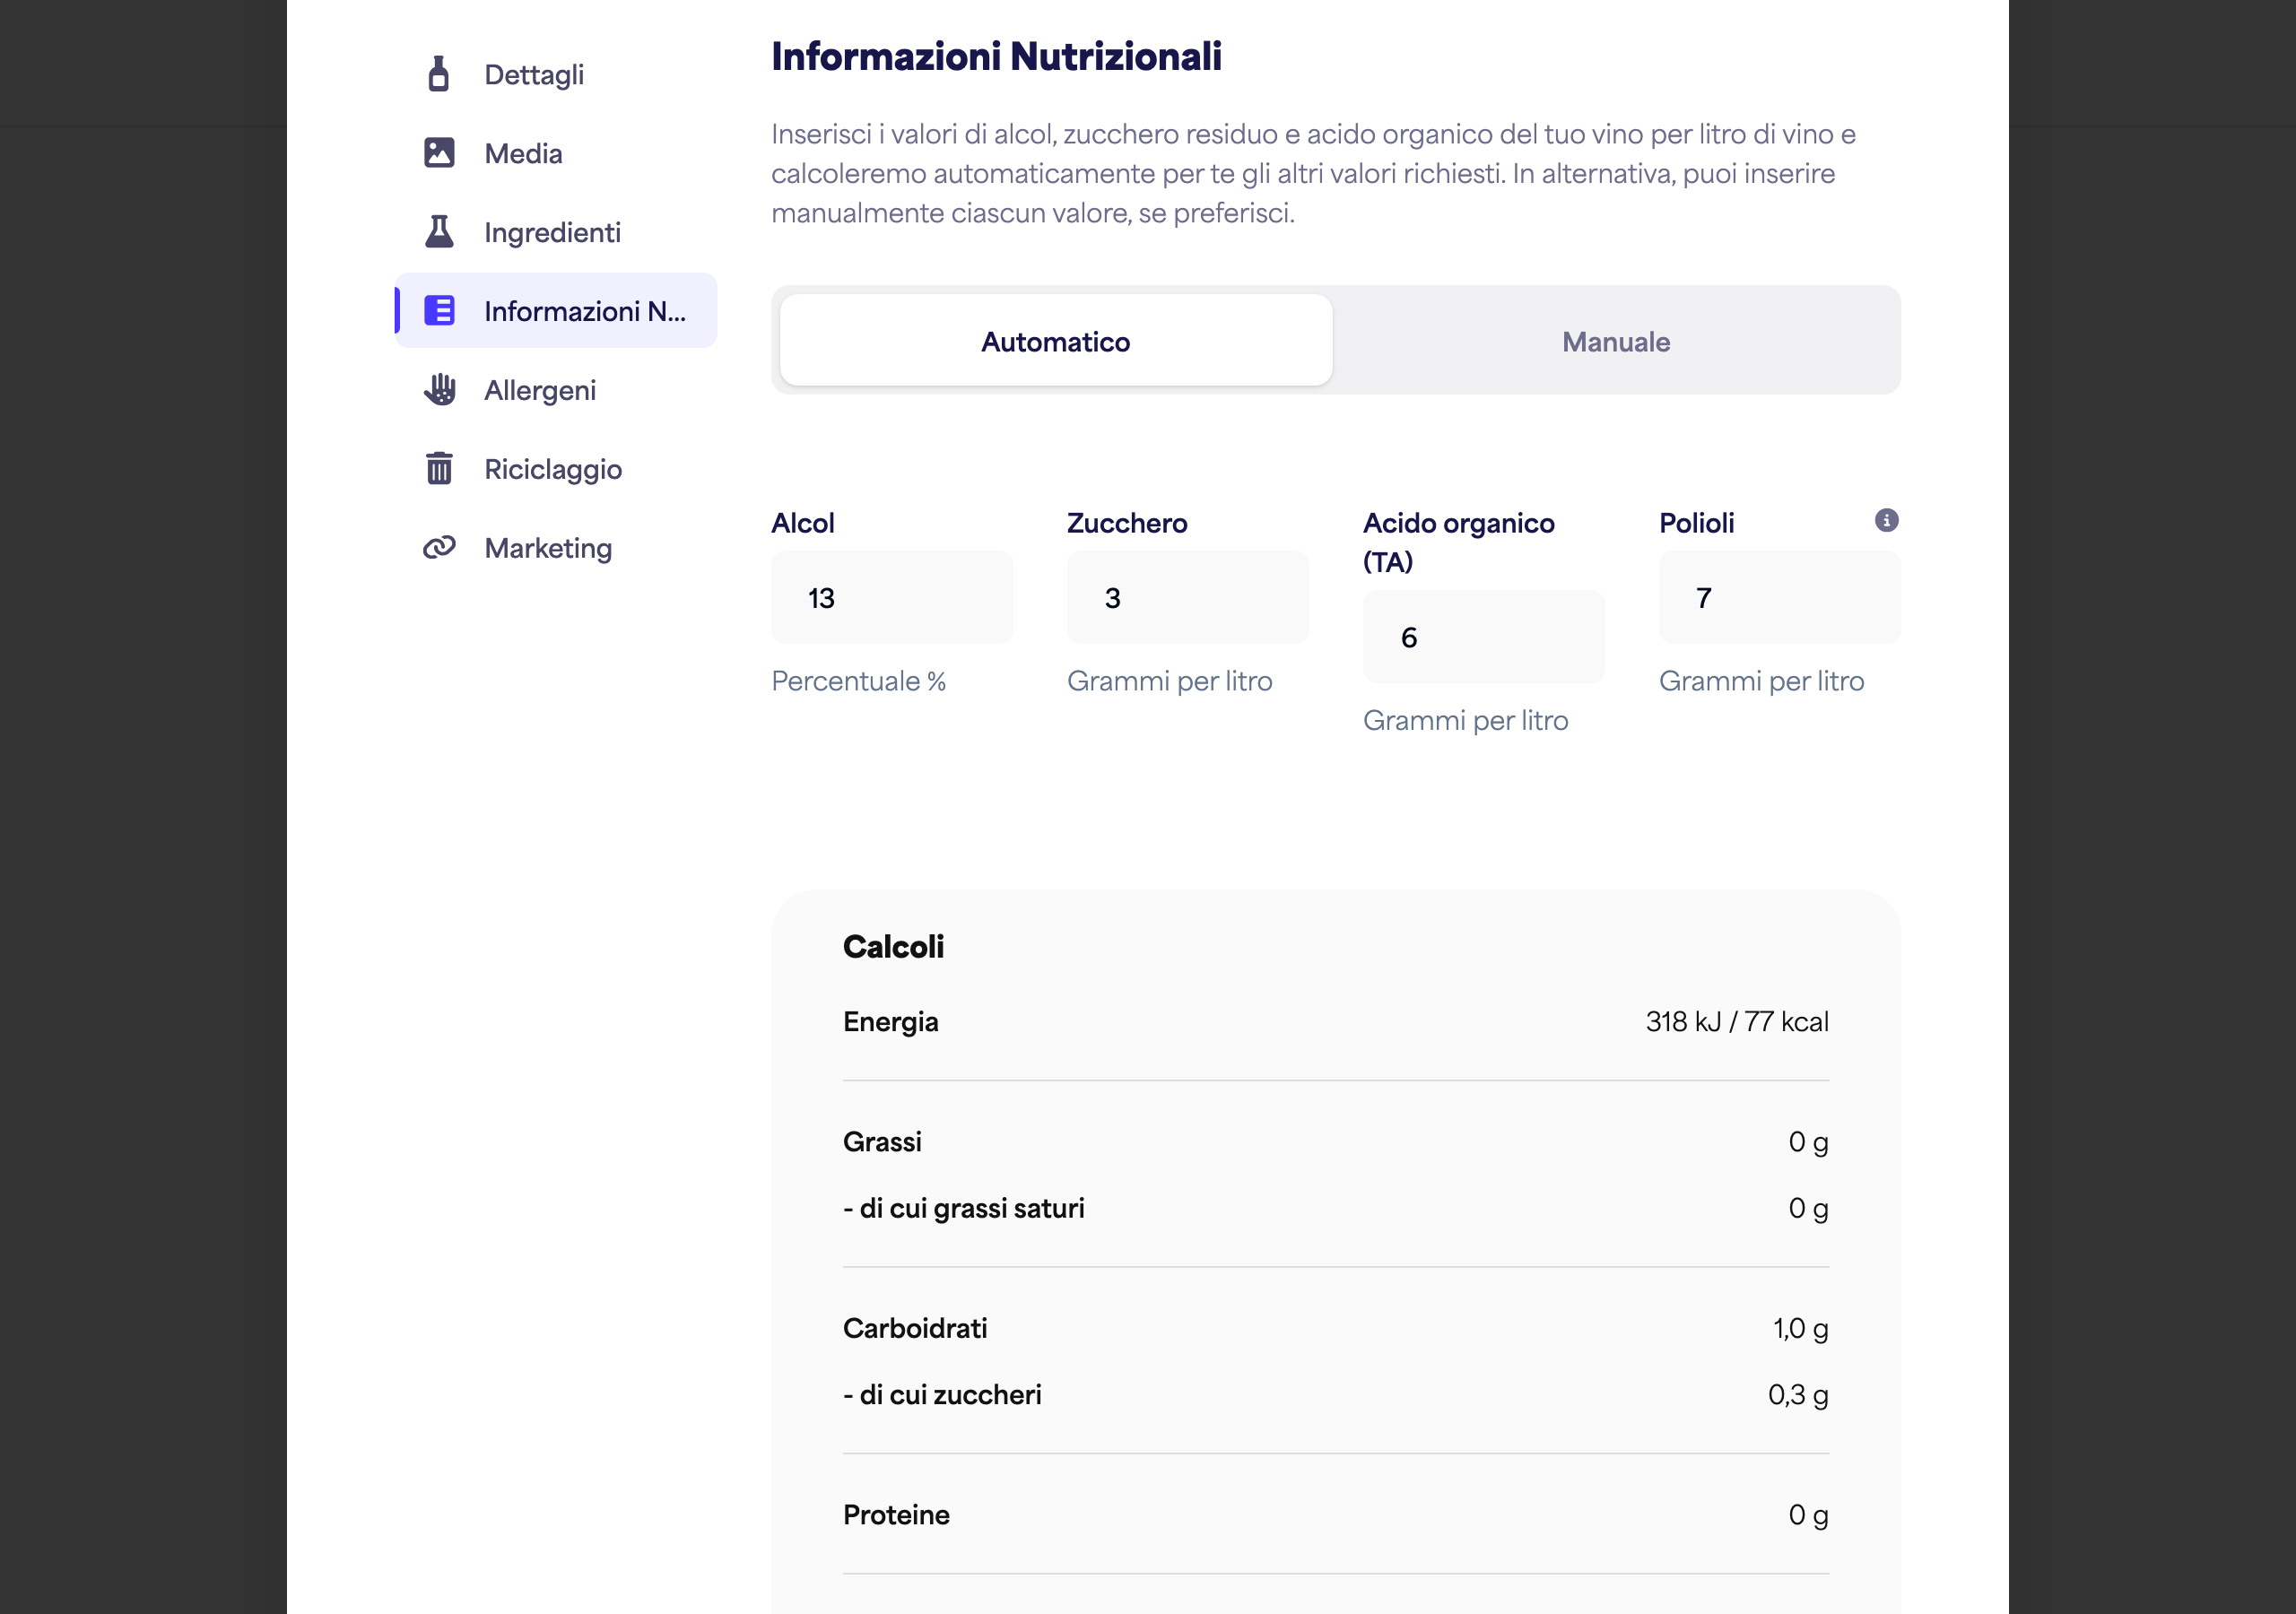Click the info icon next to Polioli
Image resolution: width=2296 pixels, height=1614 pixels.
coord(1886,520)
